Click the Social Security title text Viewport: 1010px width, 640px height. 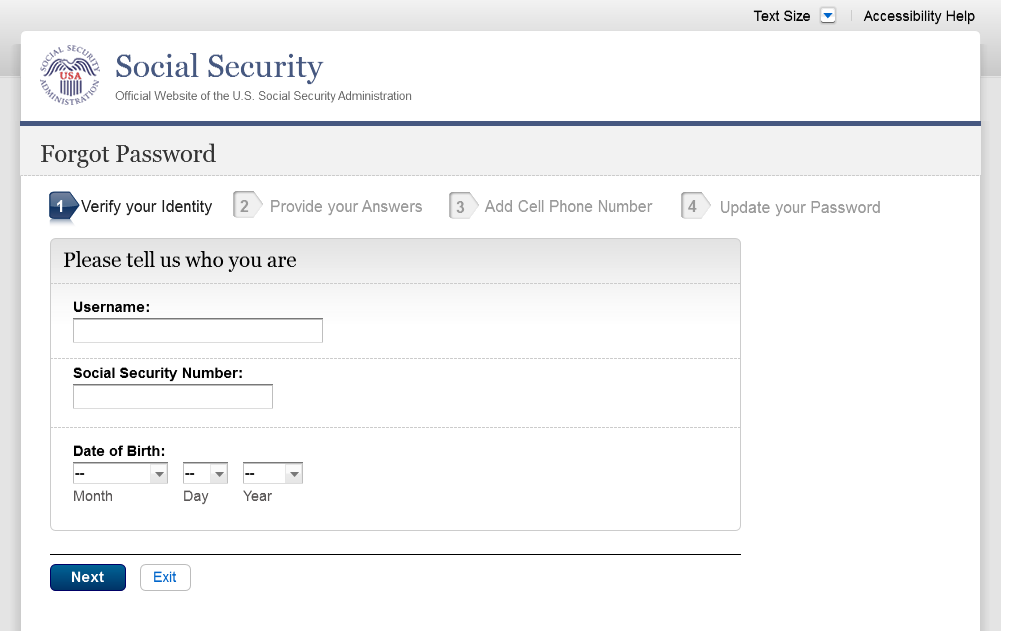219,67
